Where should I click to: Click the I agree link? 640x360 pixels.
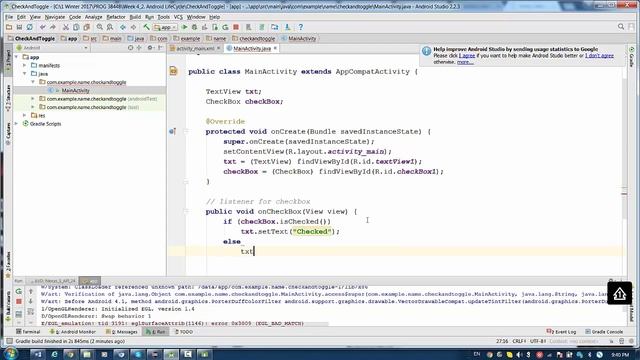(x=467, y=56)
